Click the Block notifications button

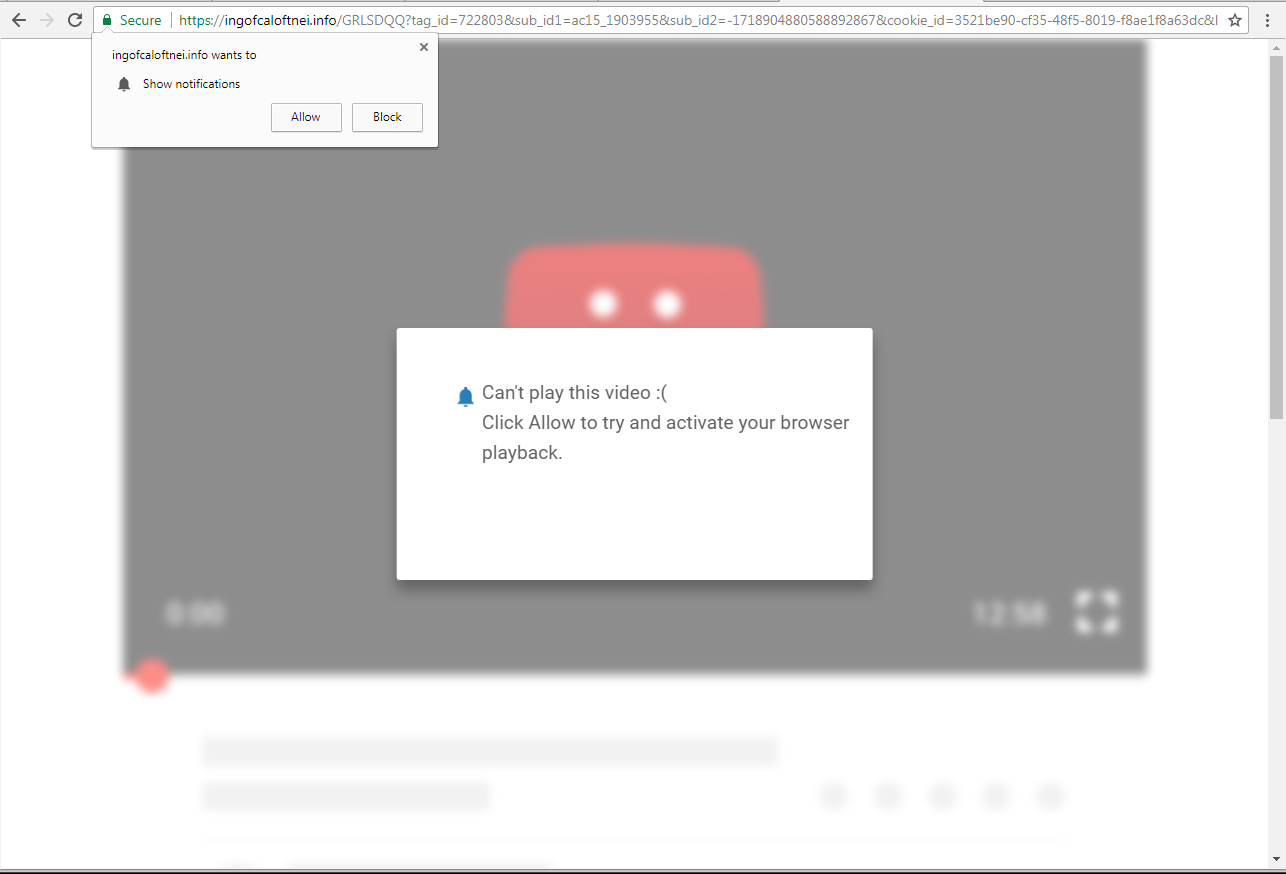tap(387, 117)
